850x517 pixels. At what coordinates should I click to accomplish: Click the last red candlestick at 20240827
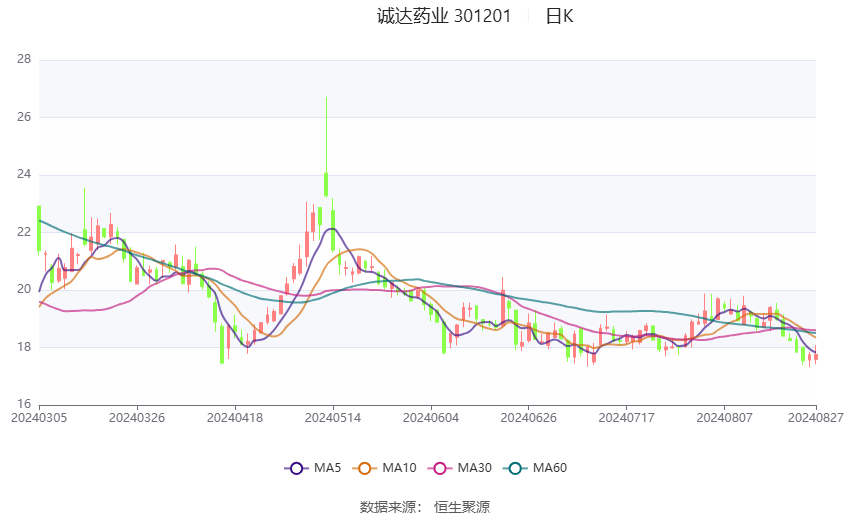point(815,356)
